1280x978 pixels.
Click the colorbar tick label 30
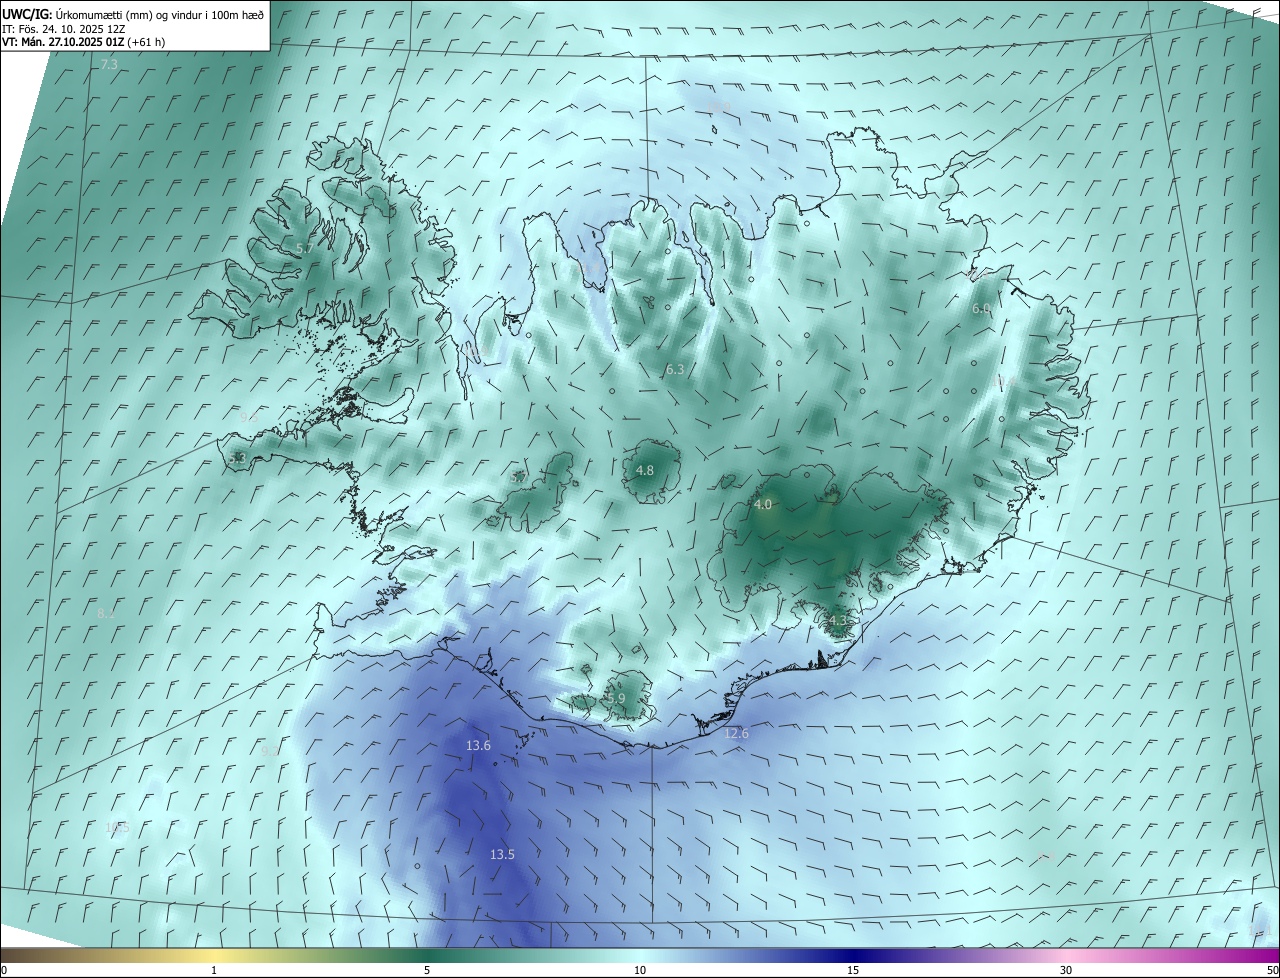point(1066,970)
